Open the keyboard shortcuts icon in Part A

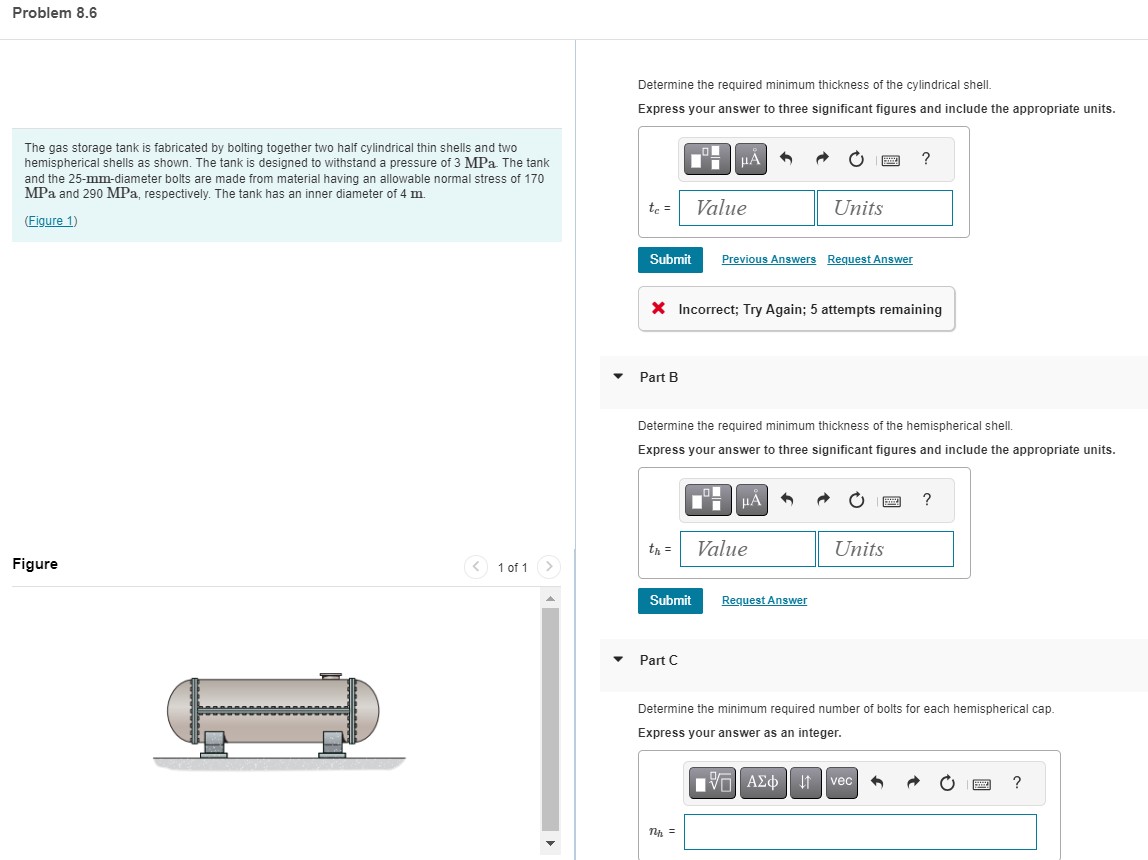891,159
